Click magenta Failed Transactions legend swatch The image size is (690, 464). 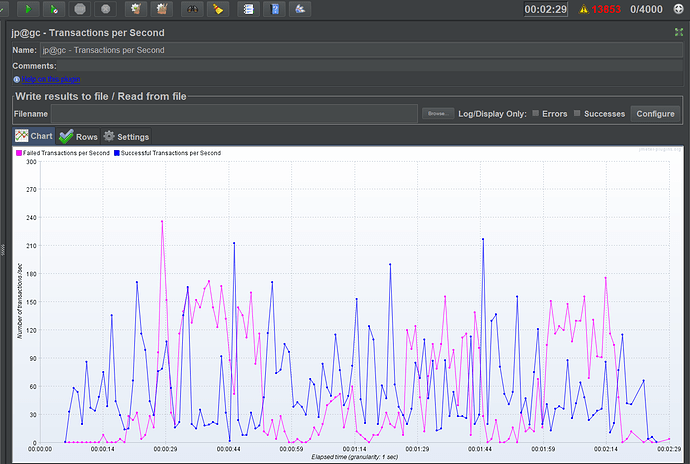coord(19,153)
